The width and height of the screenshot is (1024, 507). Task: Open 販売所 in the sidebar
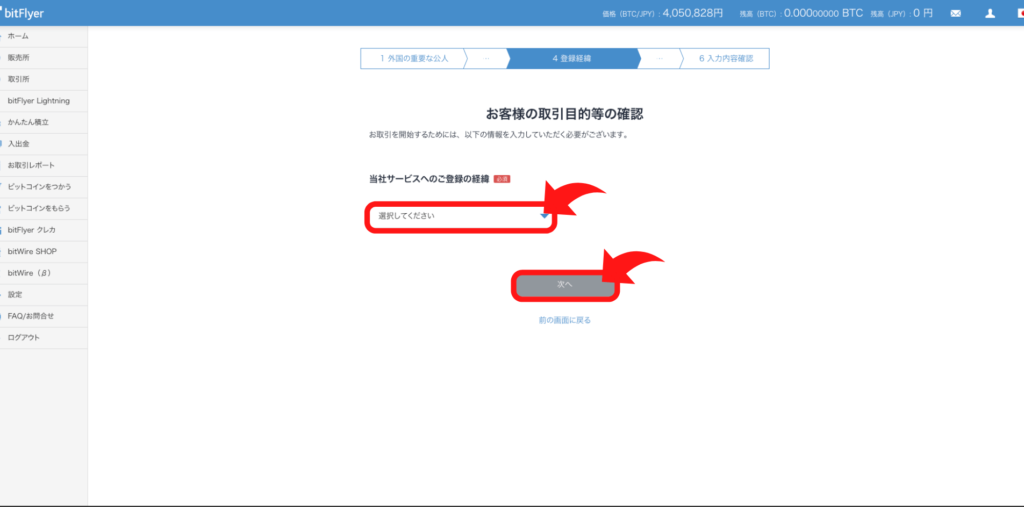[44, 58]
